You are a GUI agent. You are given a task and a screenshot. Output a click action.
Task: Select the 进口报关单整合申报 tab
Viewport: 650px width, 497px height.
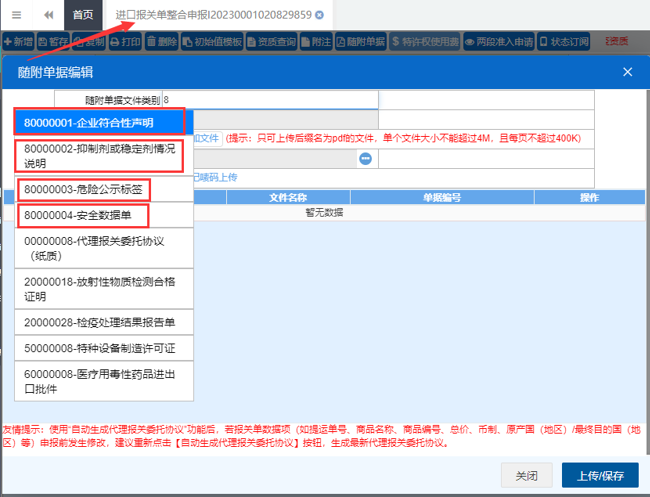point(213,15)
